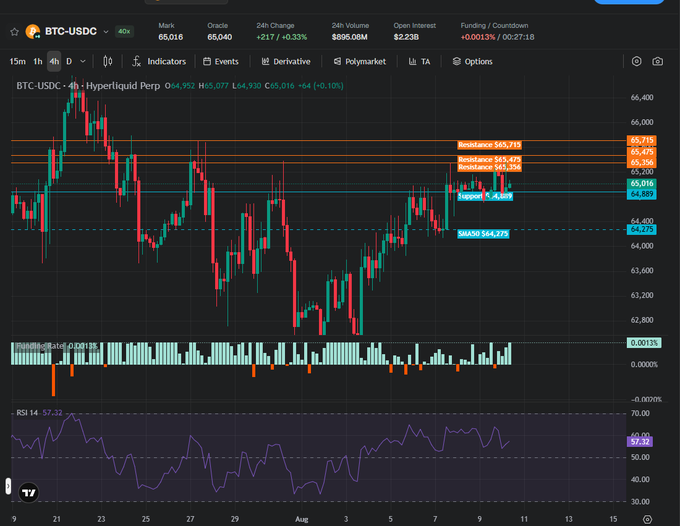Open the candlestick chart type selector
This screenshot has width=680, height=526.
pos(108,62)
